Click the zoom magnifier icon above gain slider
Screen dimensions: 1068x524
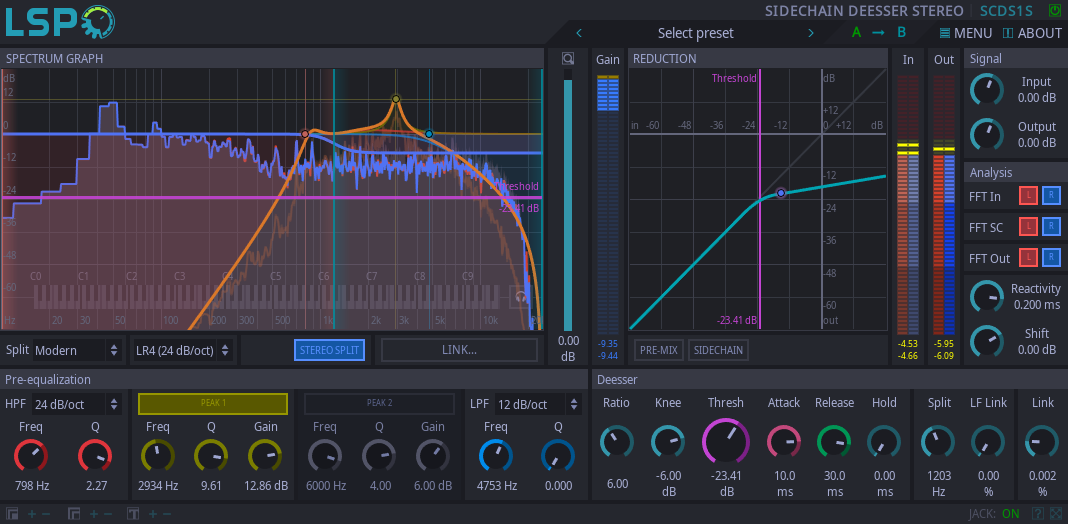(568, 59)
